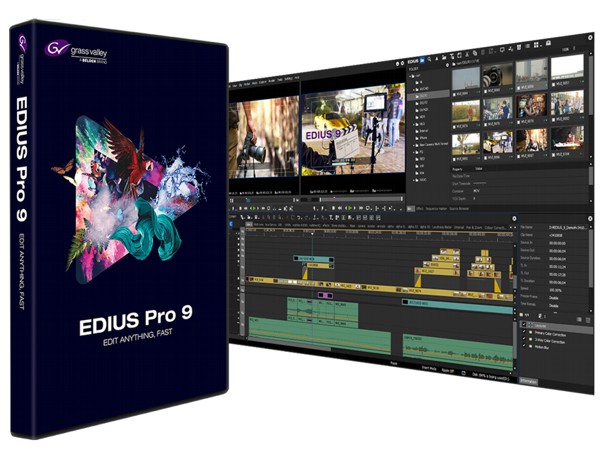Click Insert Mode in the status bar
The width and height of the screenshot is (600, 450).
(429, 368)
